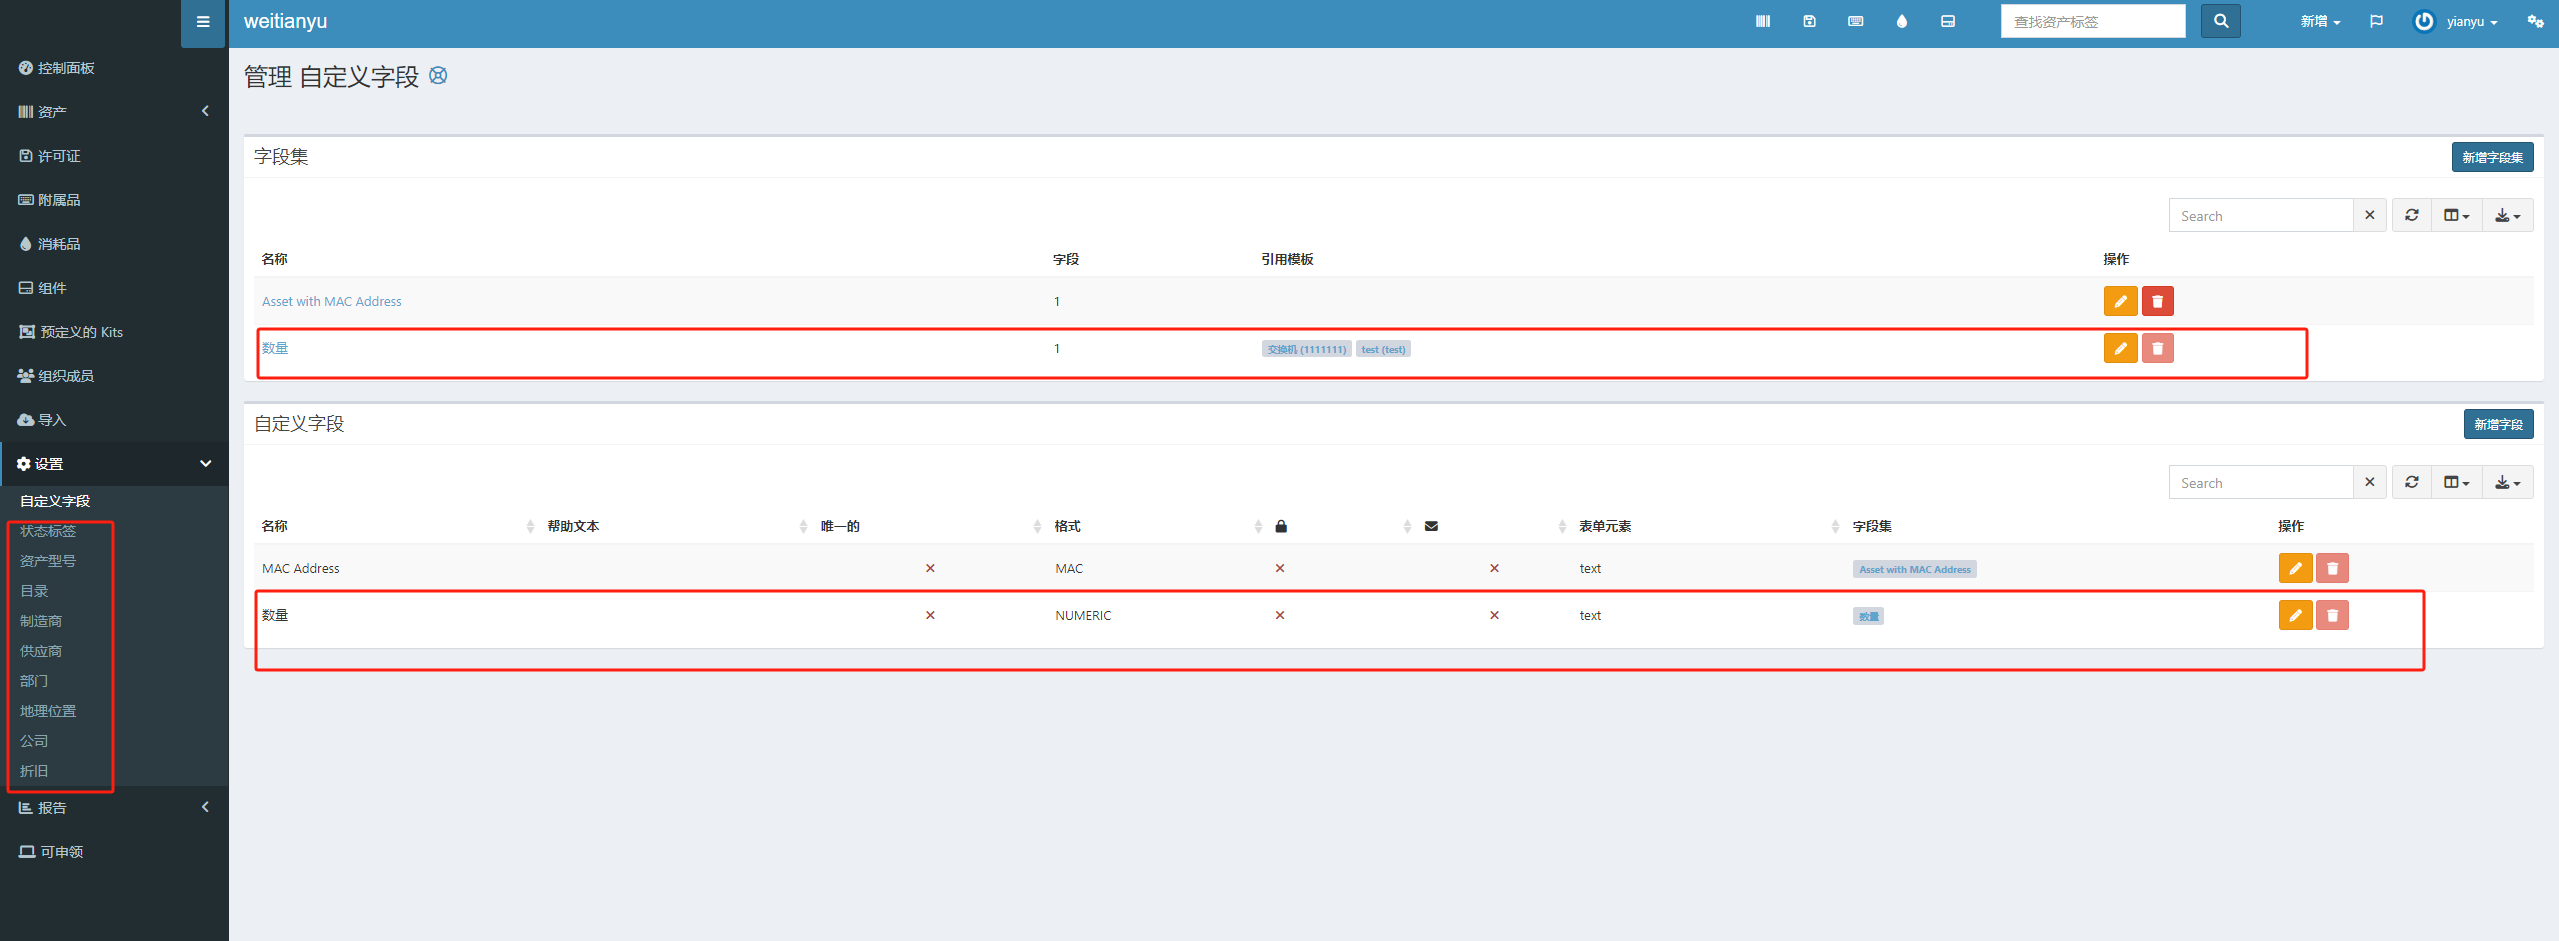Open the 新增 dropdown in header

pos(2319,21)
